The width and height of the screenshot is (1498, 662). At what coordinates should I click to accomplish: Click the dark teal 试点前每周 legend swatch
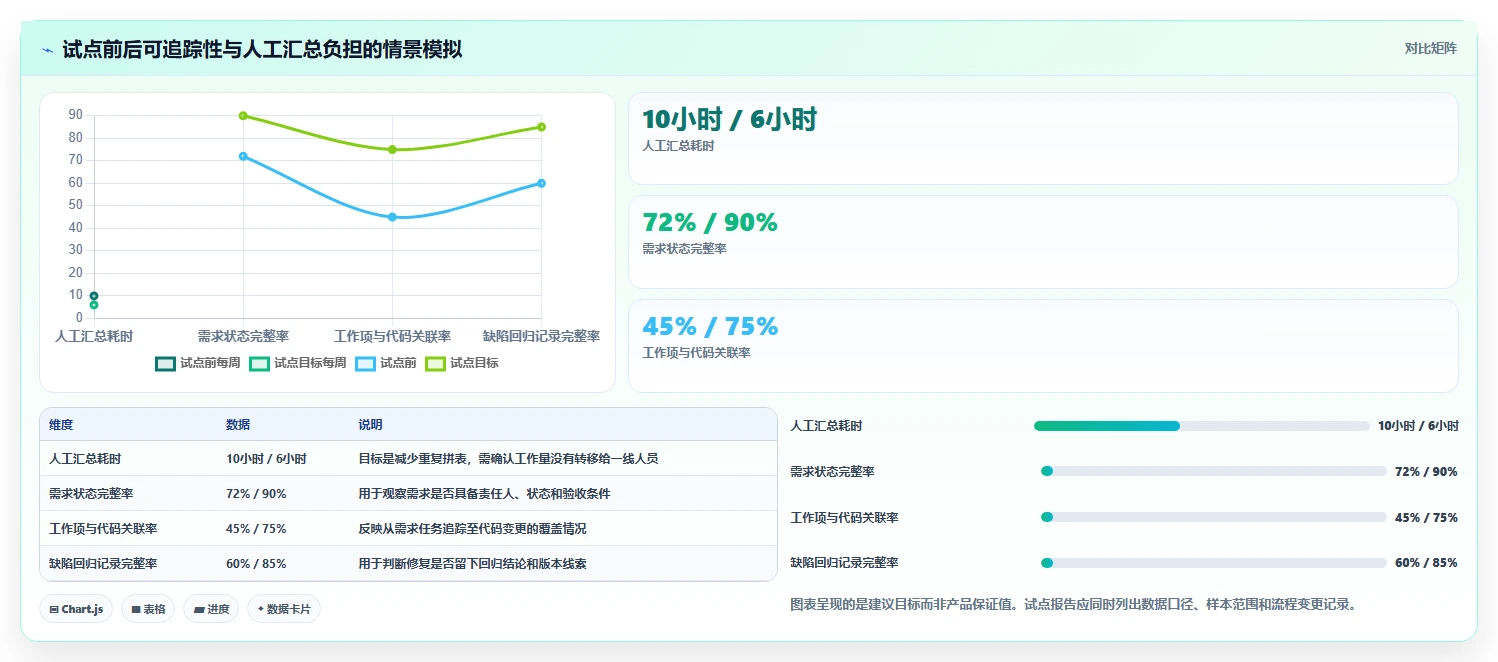click(x=165, y=363)
